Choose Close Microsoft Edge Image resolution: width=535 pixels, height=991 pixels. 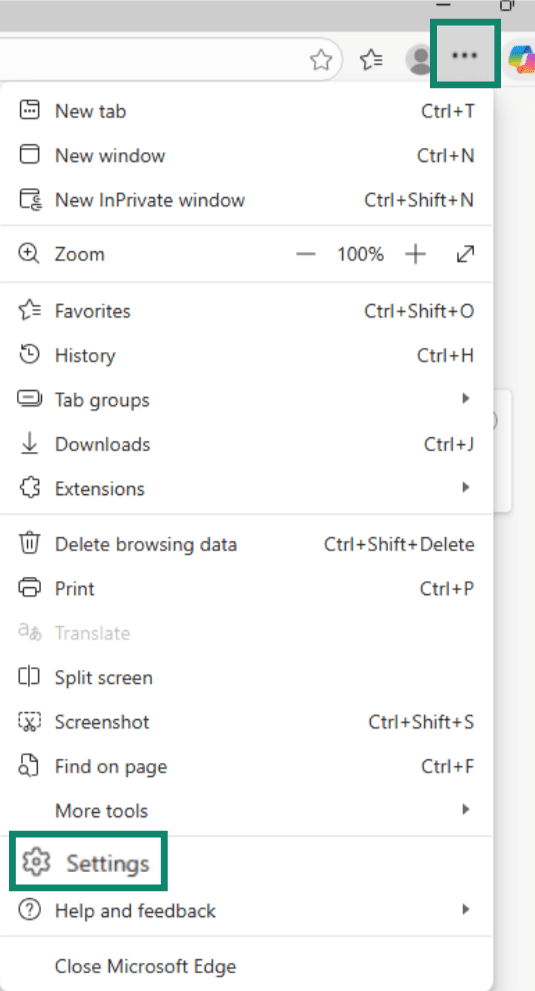247,966
